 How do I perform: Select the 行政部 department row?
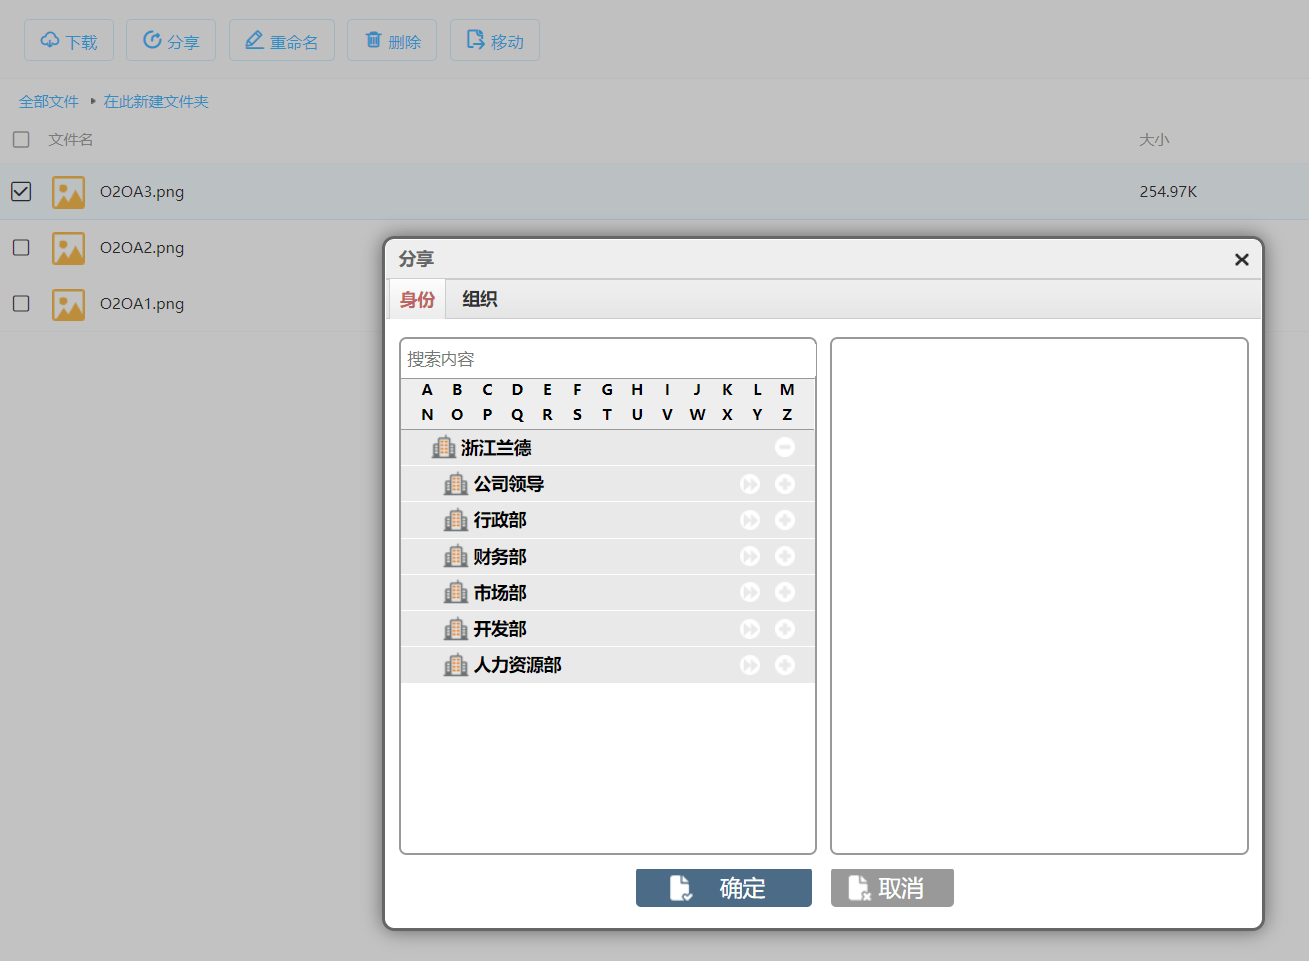(608, 520)
